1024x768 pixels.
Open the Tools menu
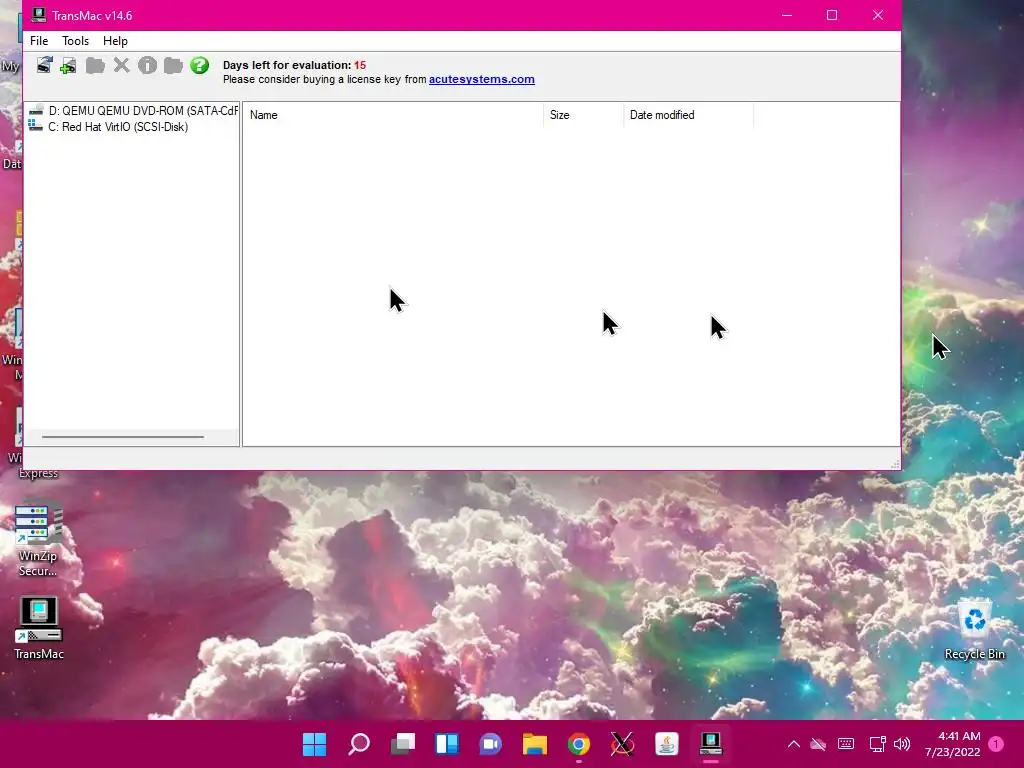pos(75,40)
